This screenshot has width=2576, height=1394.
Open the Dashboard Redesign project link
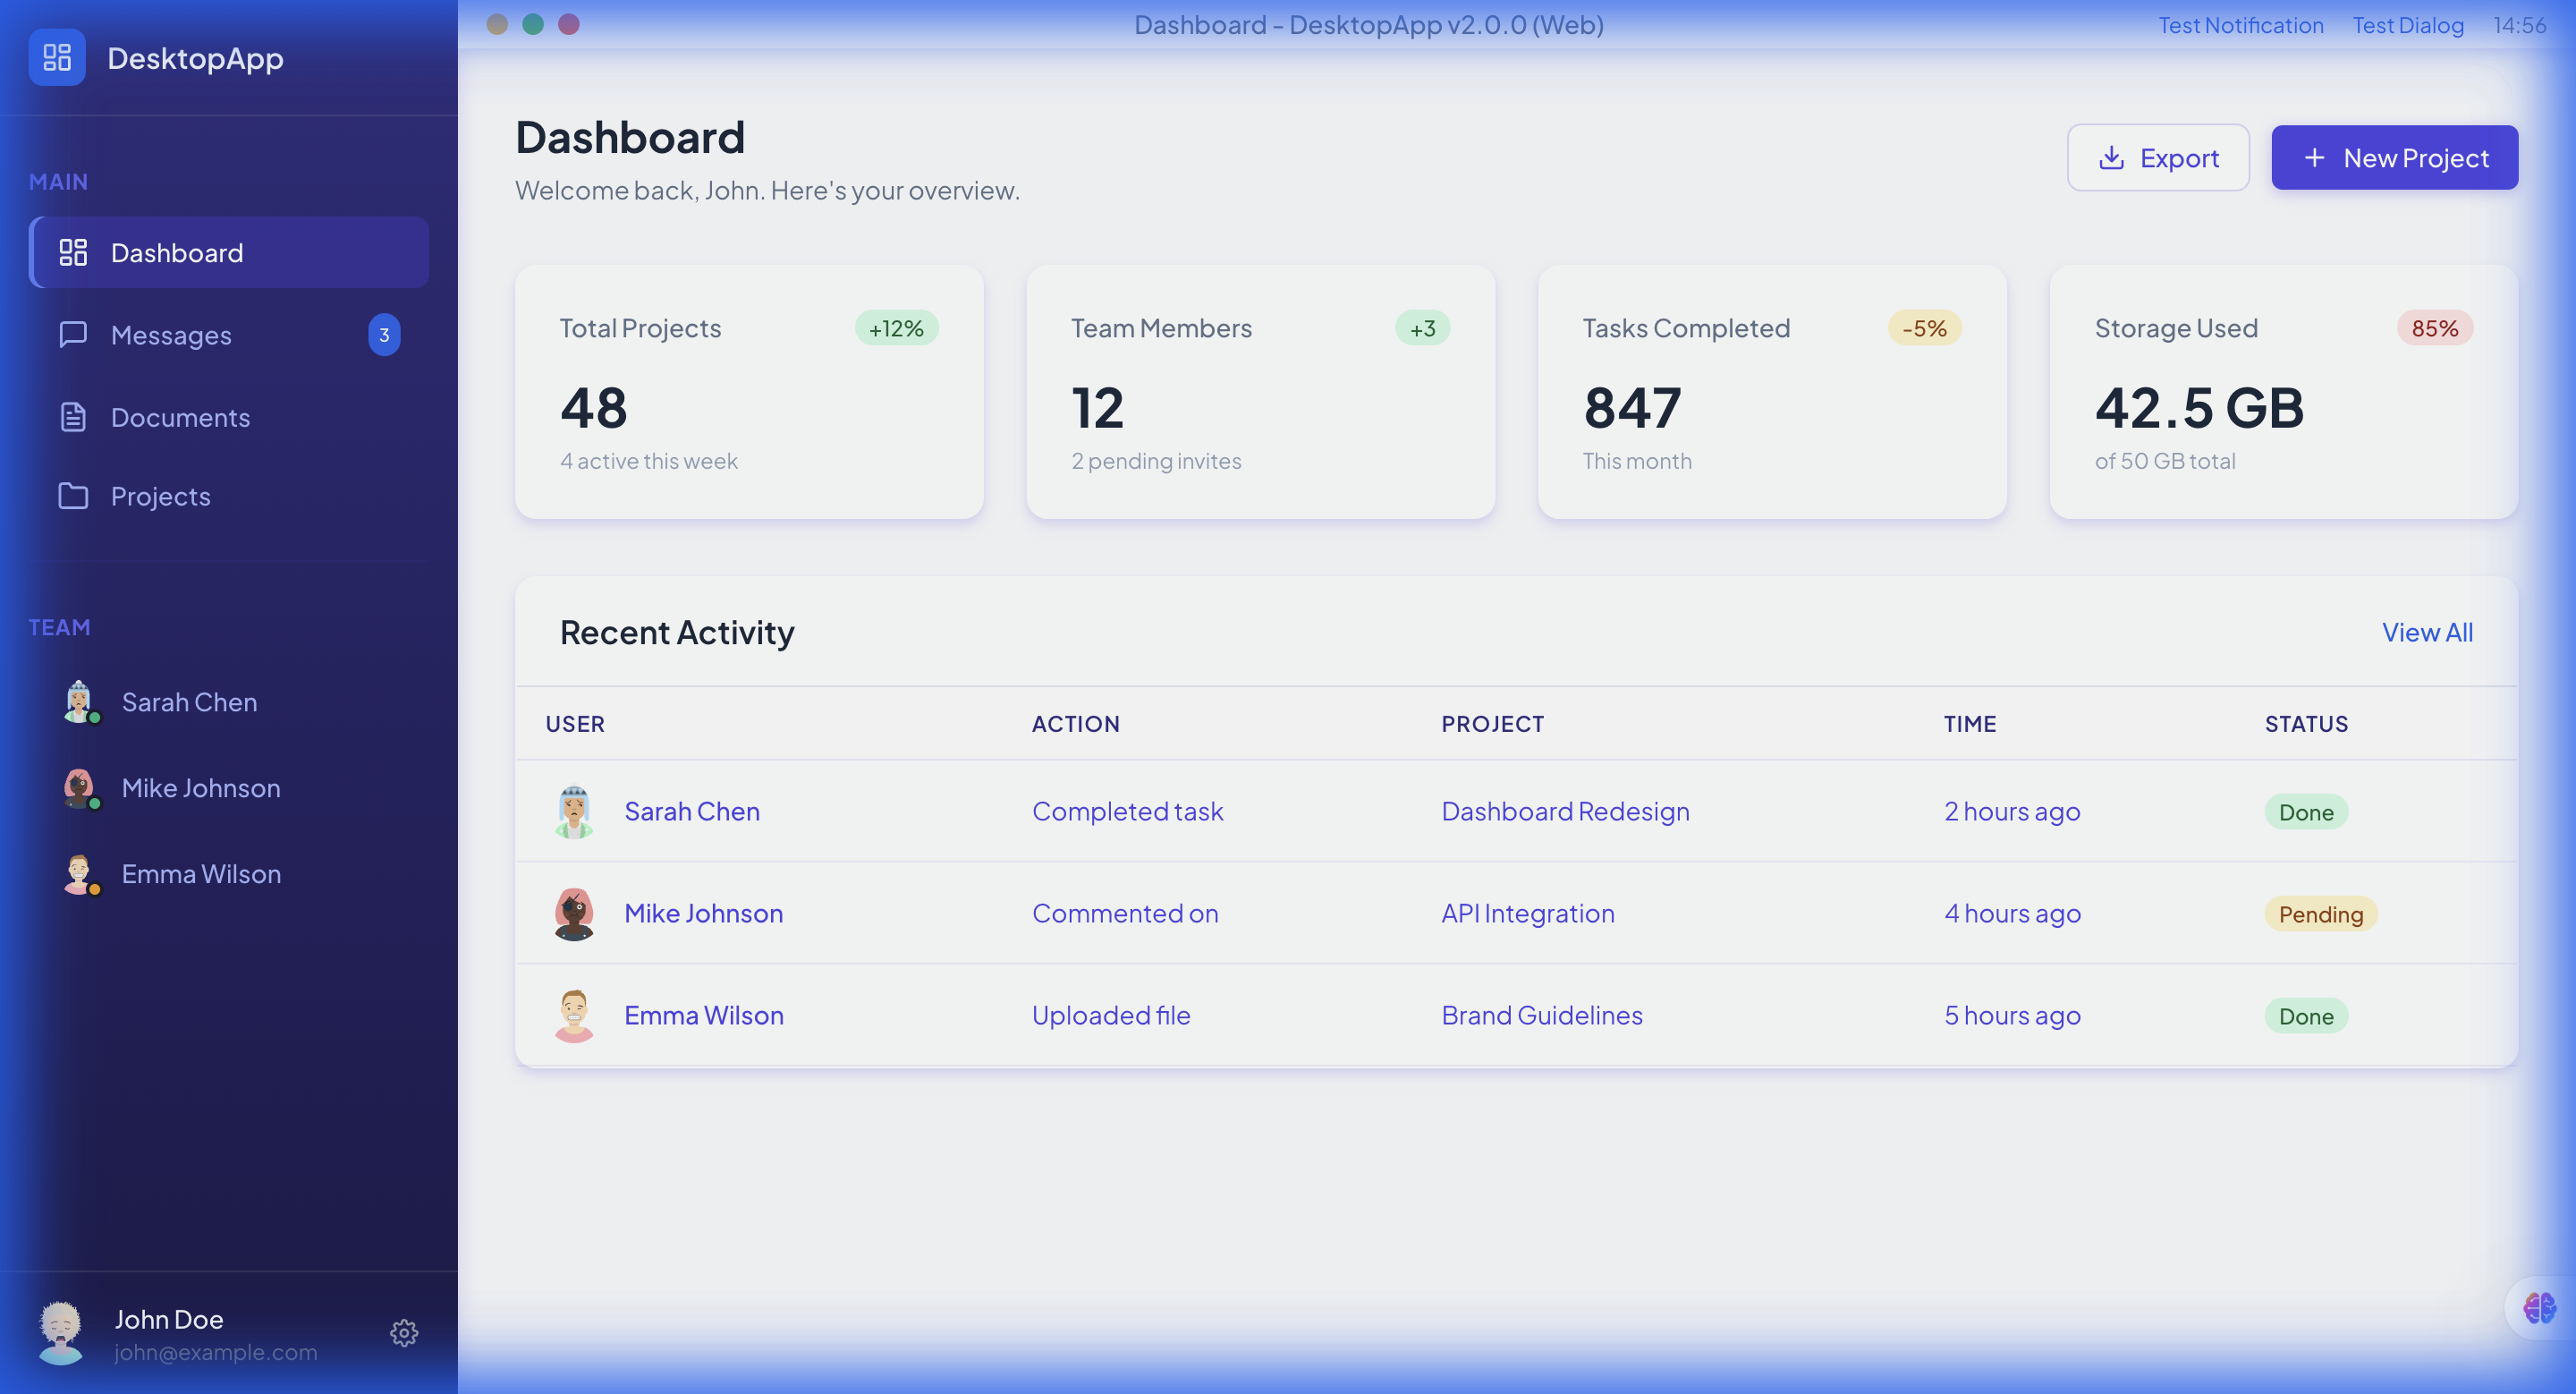tap(1565, 811)
